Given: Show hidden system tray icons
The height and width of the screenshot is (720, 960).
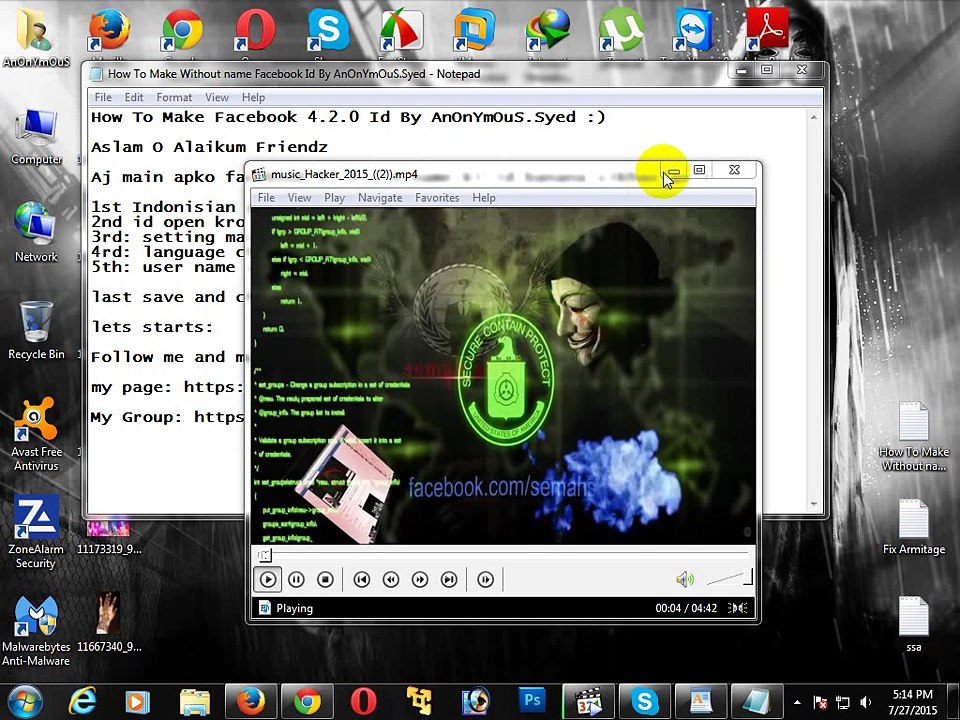Looking at the screenshot, I should pyautogui.click(x=797, y=702).
